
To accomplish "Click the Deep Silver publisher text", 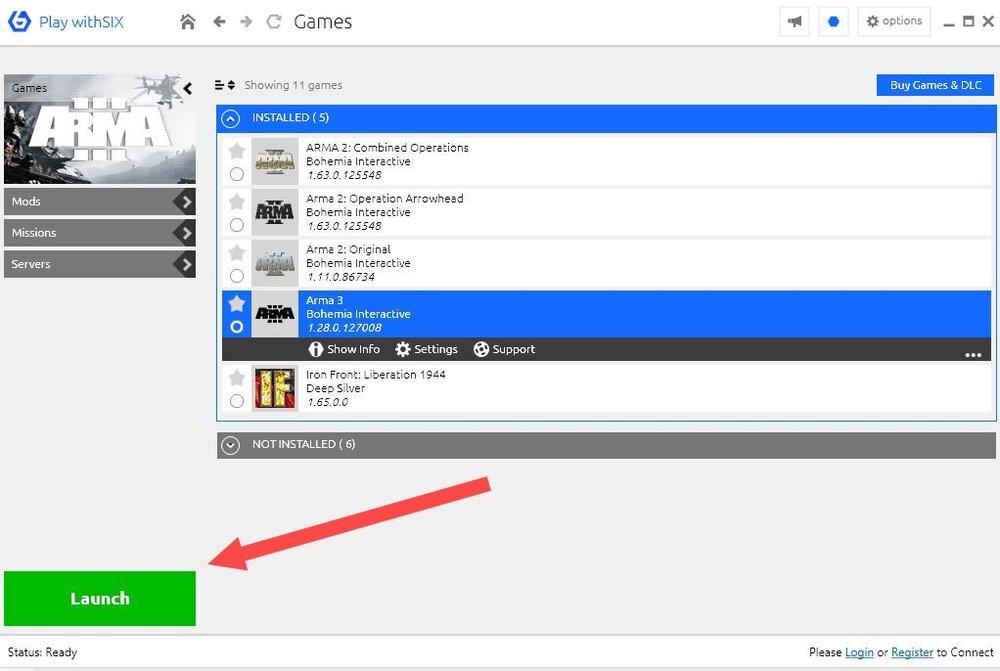I will (x=335, y=388).
